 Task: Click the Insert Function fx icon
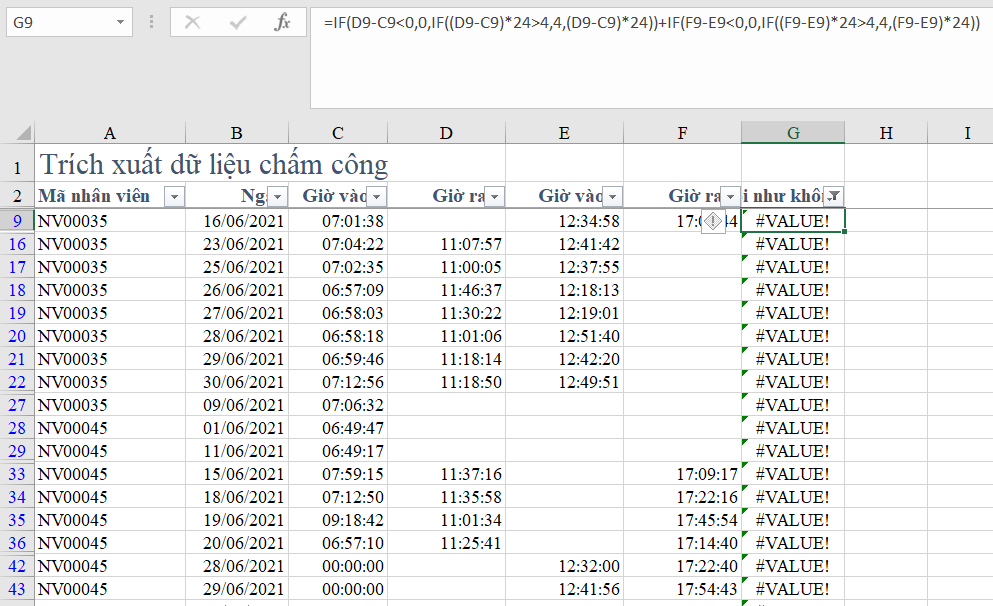(282, 21)
